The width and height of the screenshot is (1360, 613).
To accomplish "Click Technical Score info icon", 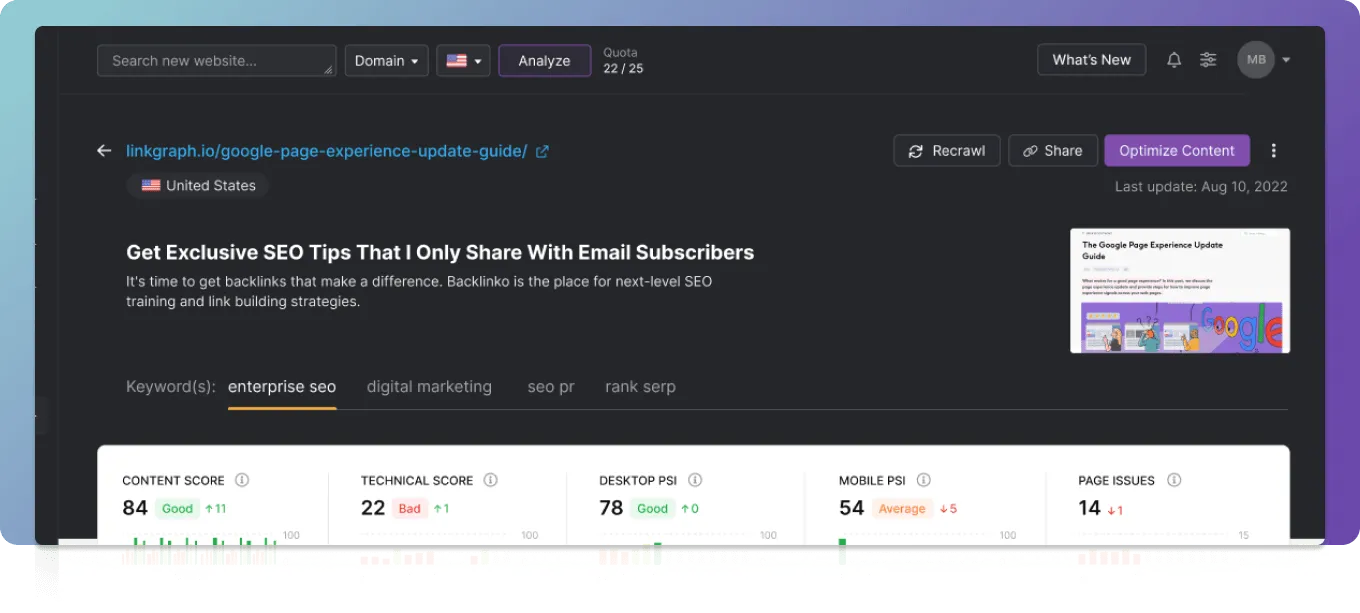I will click(490, 480).
